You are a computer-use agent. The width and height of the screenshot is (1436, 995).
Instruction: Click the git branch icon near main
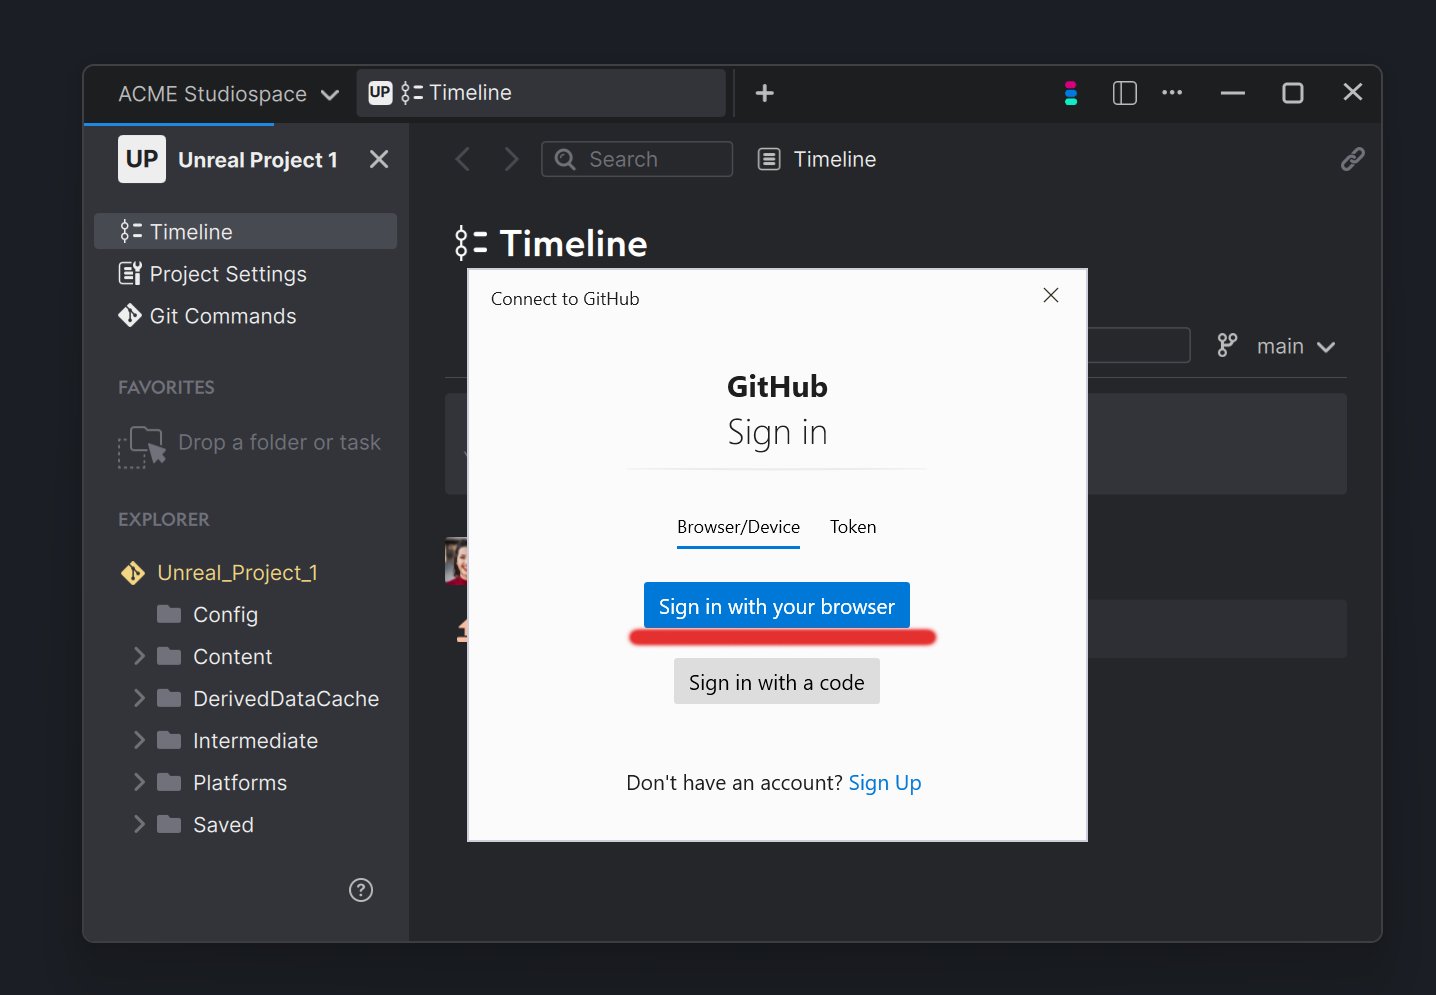(x=1226, y=345)
